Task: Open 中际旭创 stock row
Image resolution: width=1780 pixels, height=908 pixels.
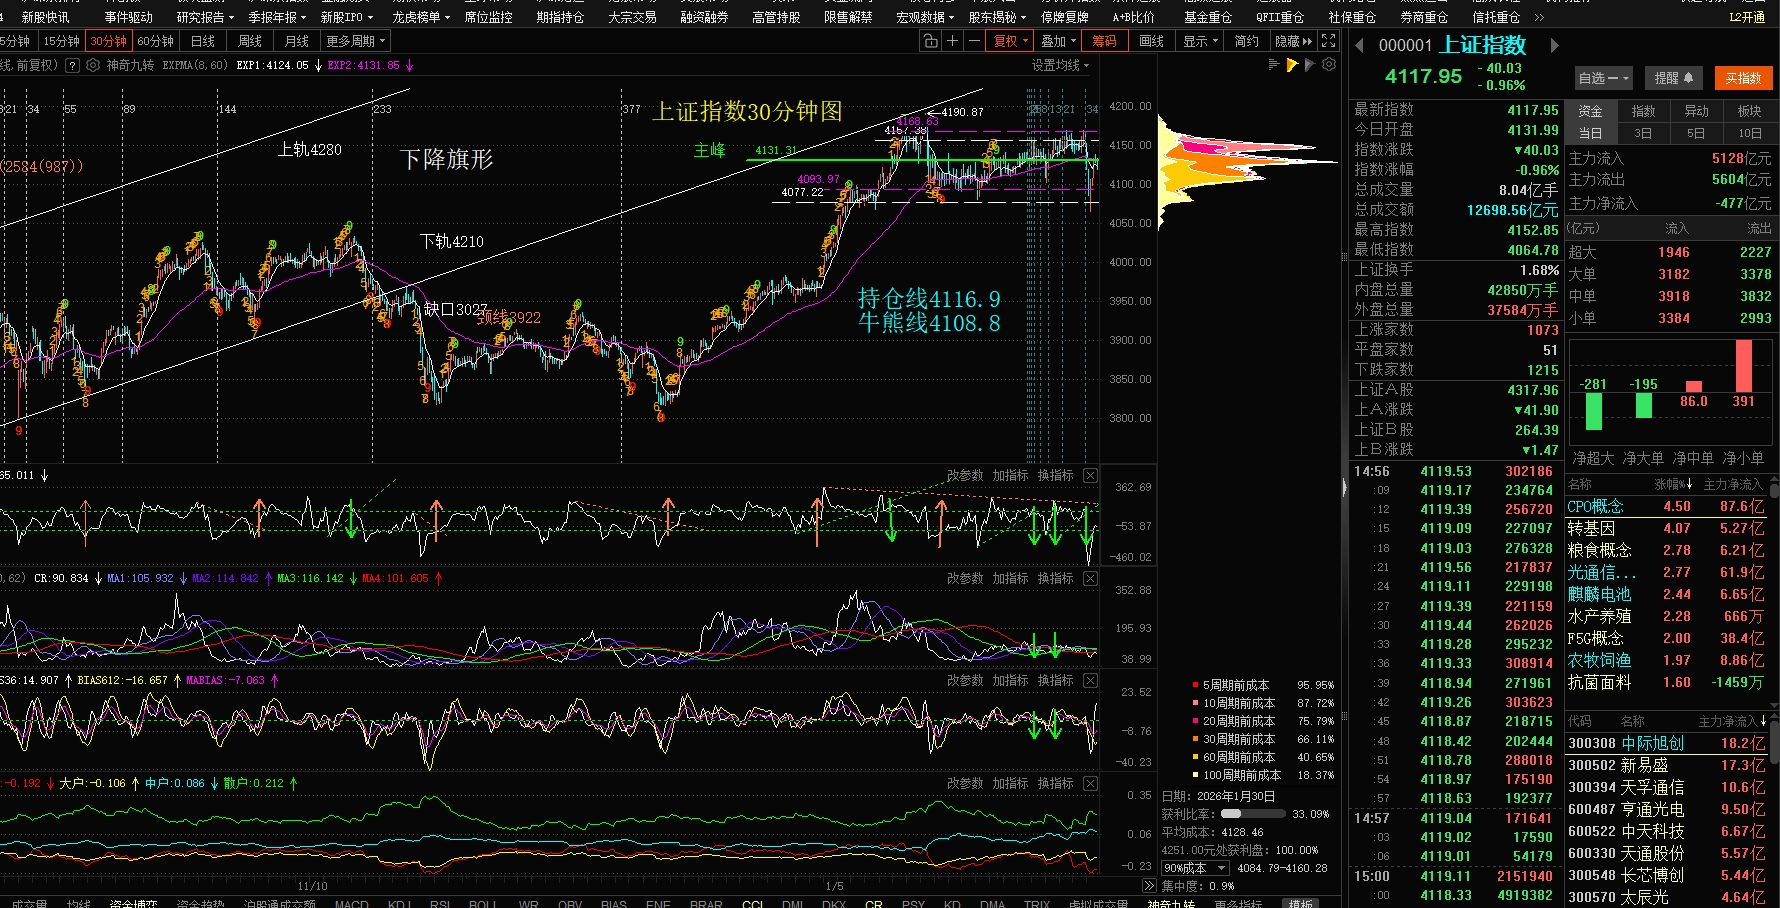Action: point(1666,743)
